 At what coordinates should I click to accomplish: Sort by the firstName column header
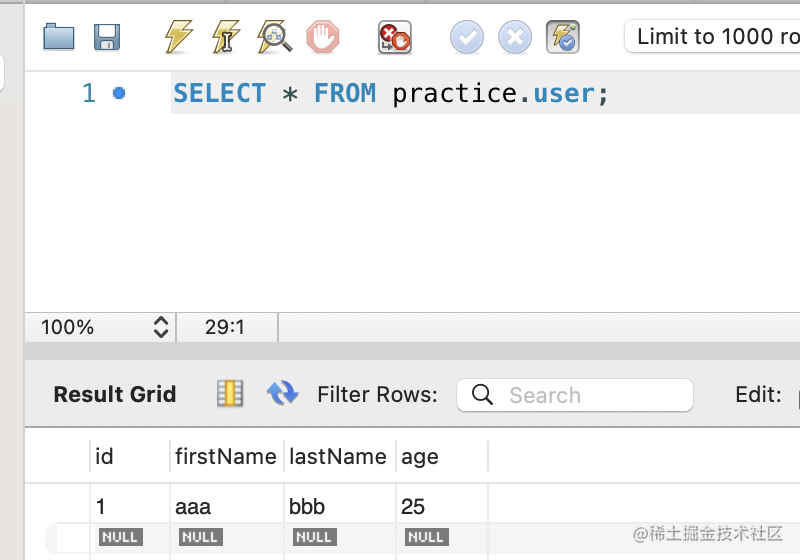coord(225,457)
